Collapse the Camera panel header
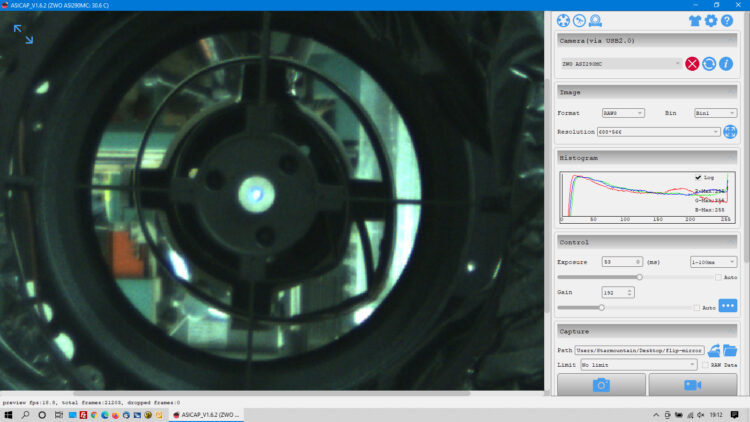750x422 pixels. click(x=647, y=41)
